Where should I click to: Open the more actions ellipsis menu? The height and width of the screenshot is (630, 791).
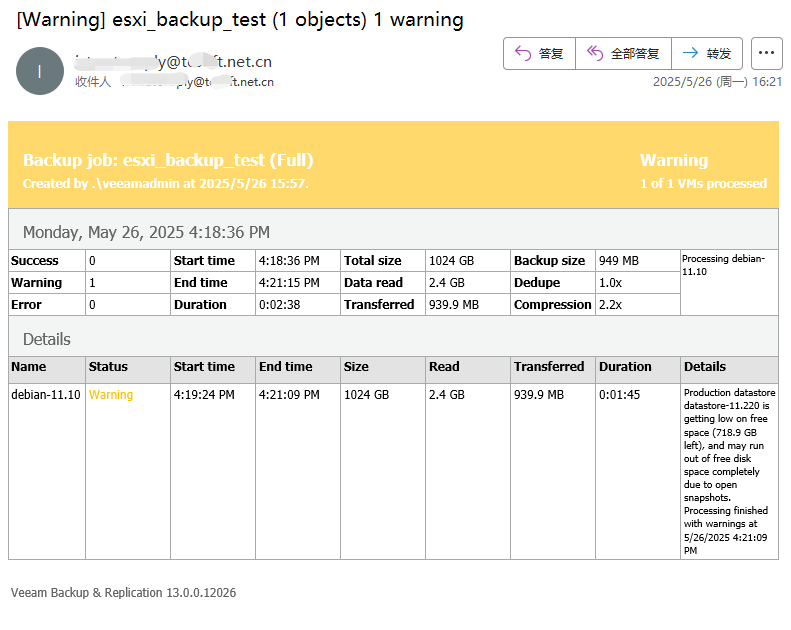click(766, 53)
